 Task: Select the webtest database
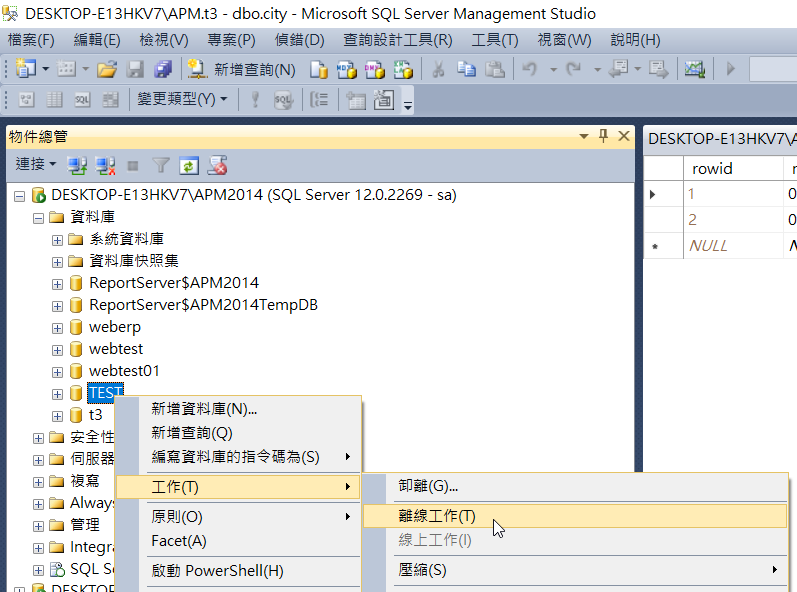116,349
